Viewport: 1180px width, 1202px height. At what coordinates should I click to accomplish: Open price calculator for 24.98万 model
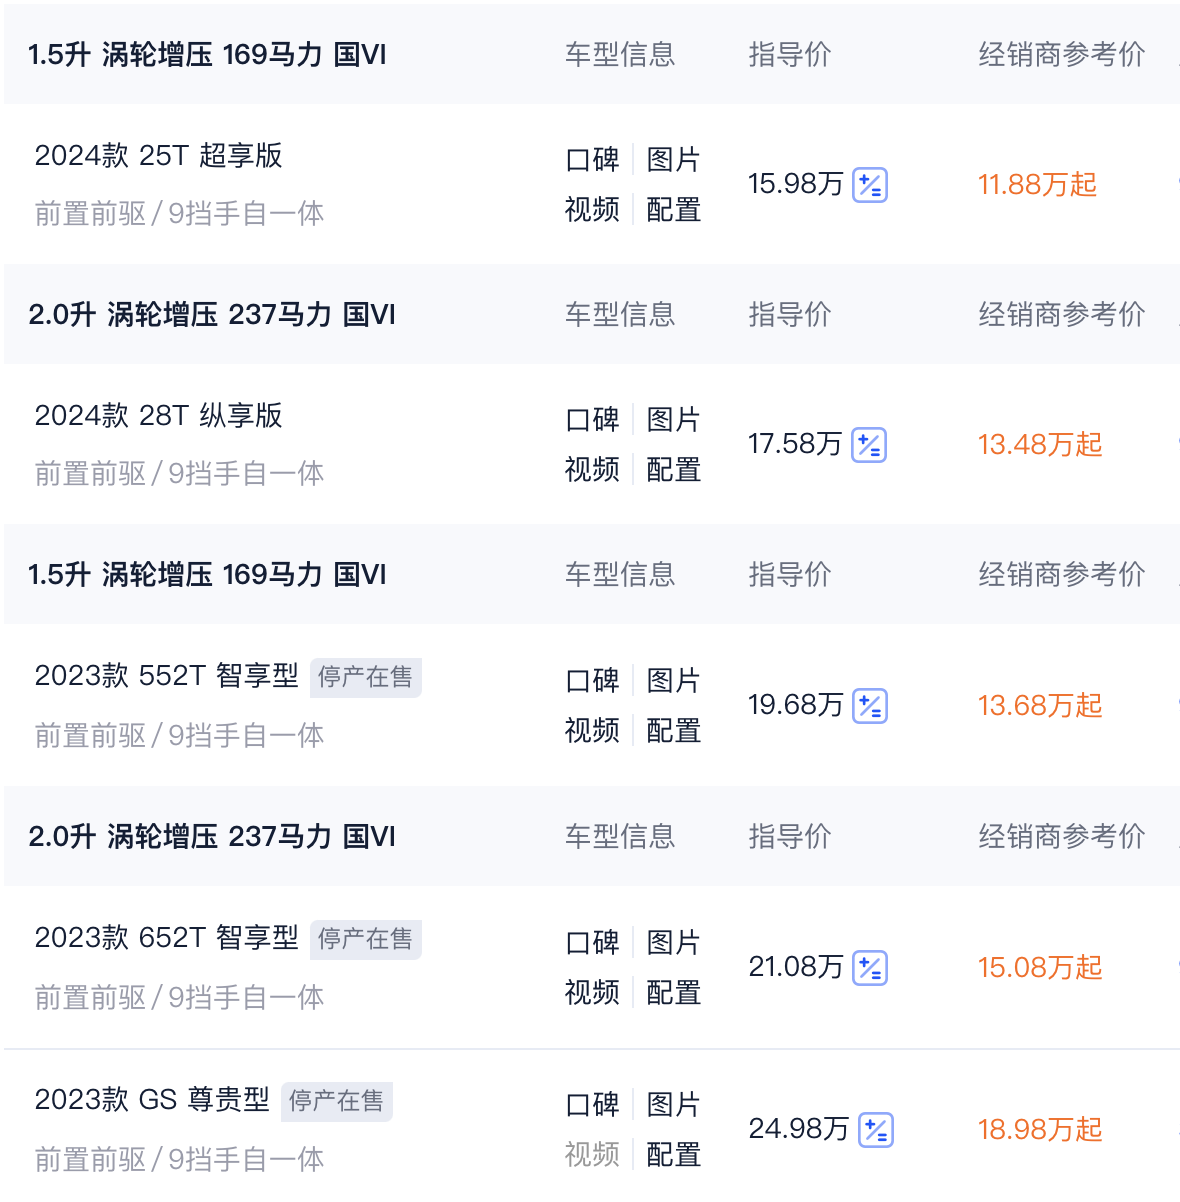tap(875, 1130)
